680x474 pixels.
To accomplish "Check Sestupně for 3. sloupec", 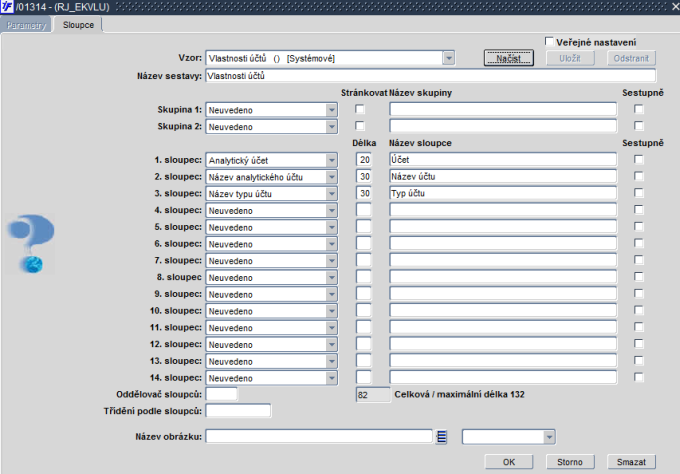I will coord(638,193).
